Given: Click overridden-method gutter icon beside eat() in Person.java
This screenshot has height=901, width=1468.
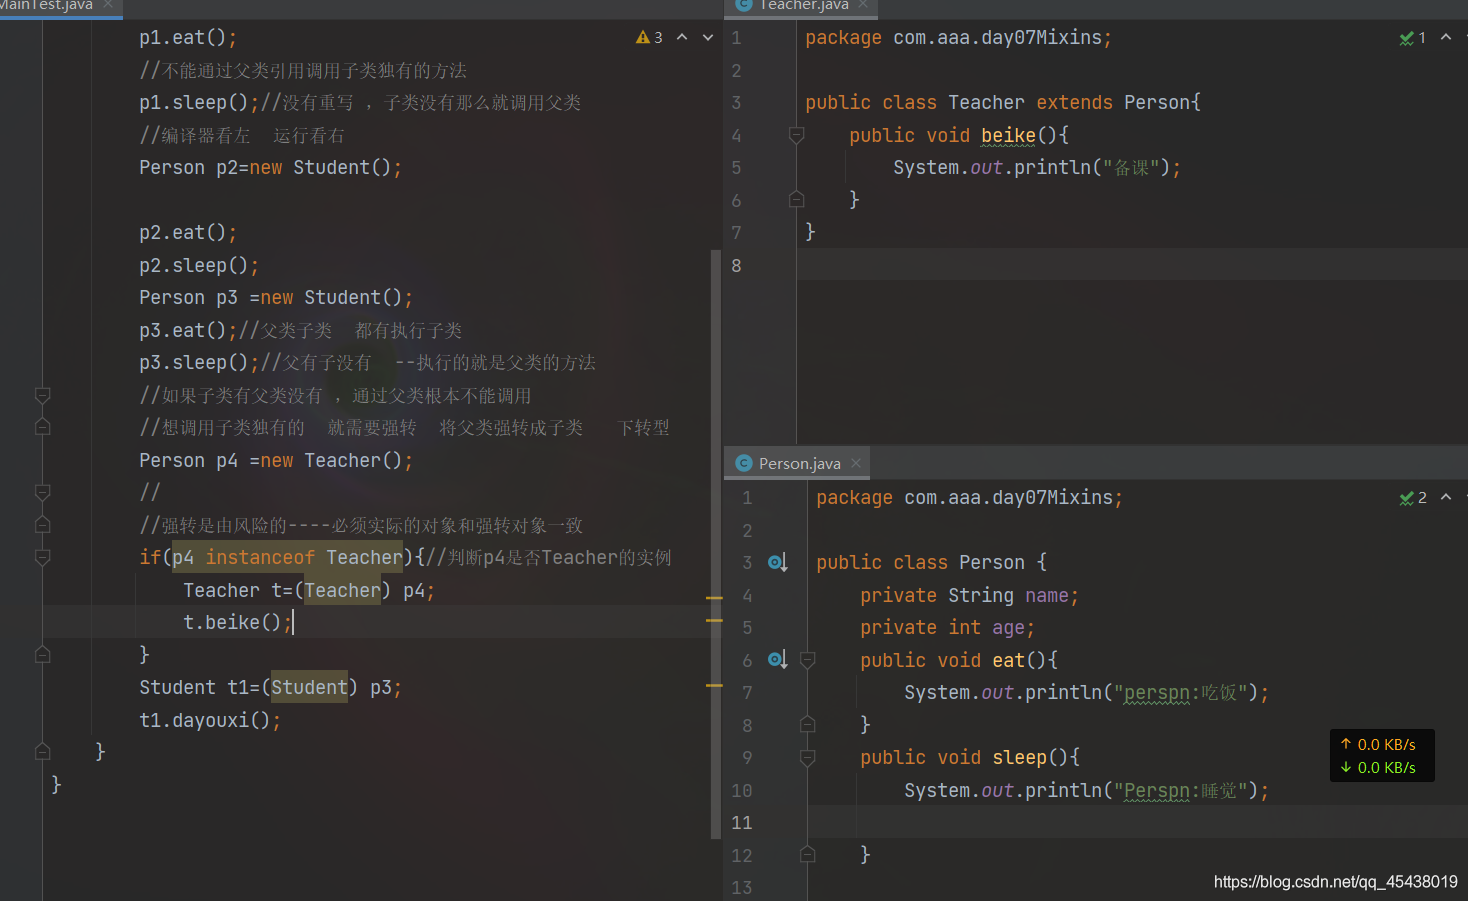Looking at the screenshot, I should [x=778, y=660].
